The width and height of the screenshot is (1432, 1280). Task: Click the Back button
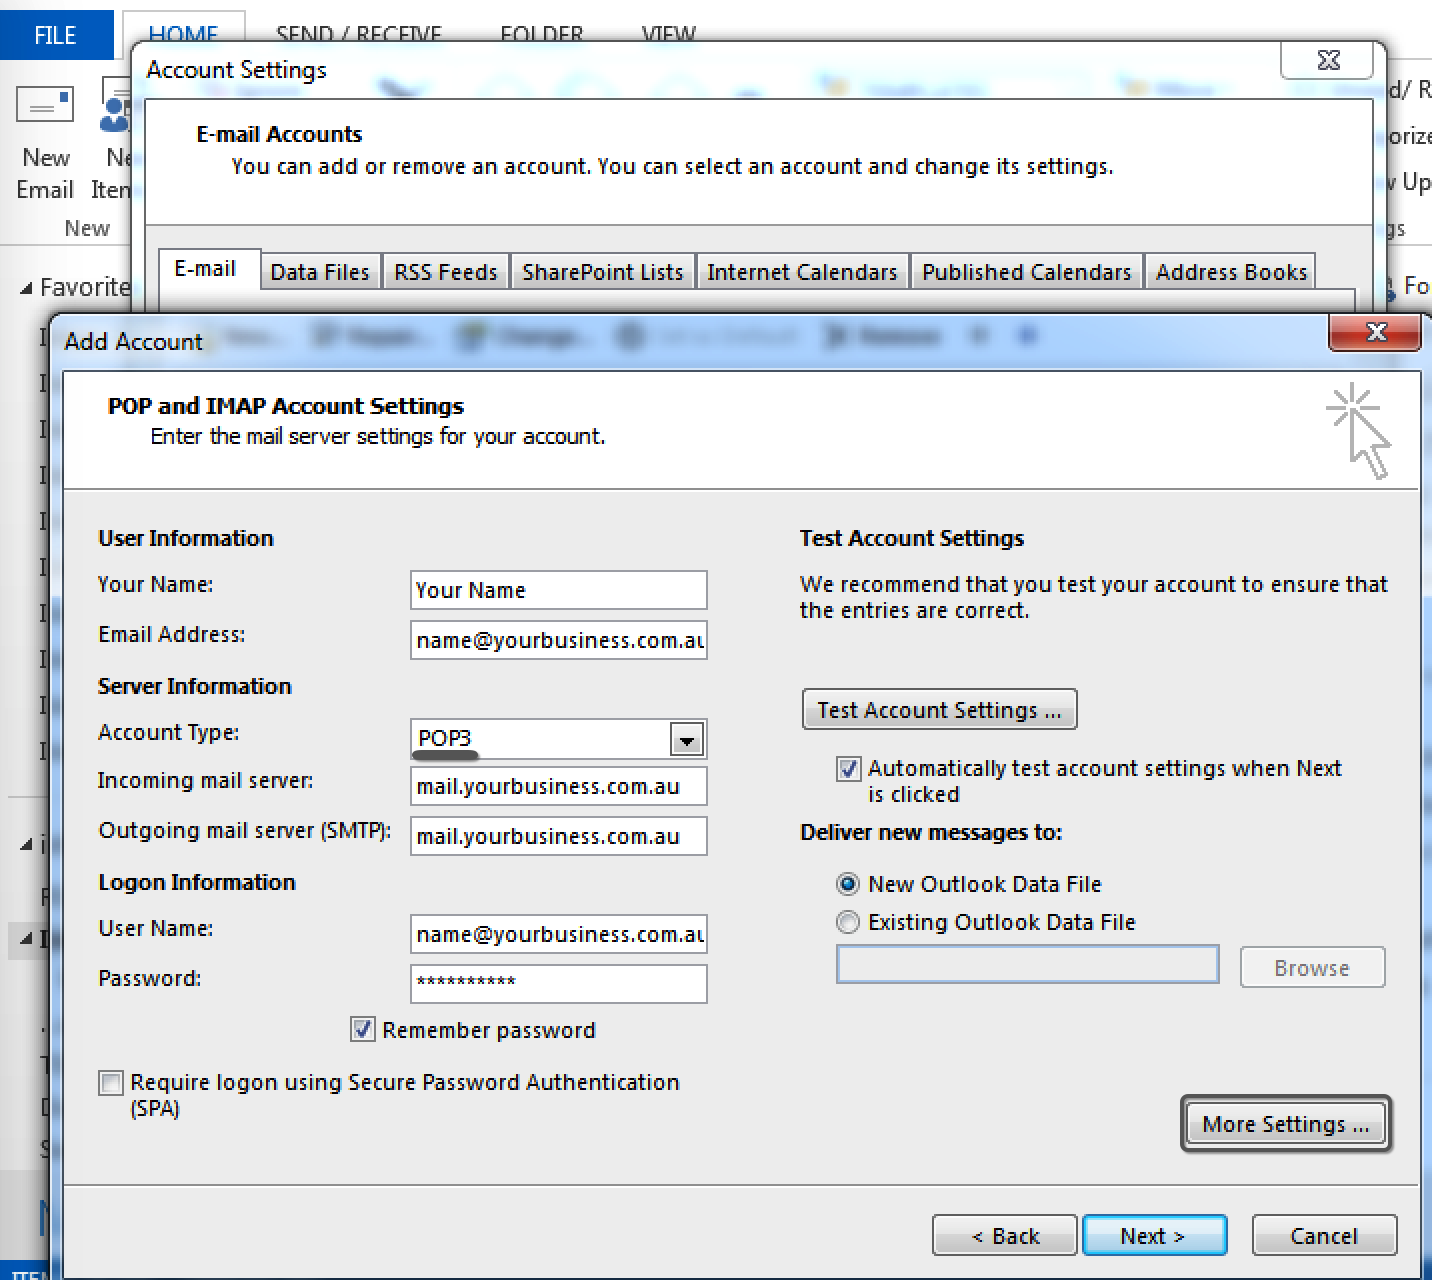pyautogui.click(x=1005, y=1236)
